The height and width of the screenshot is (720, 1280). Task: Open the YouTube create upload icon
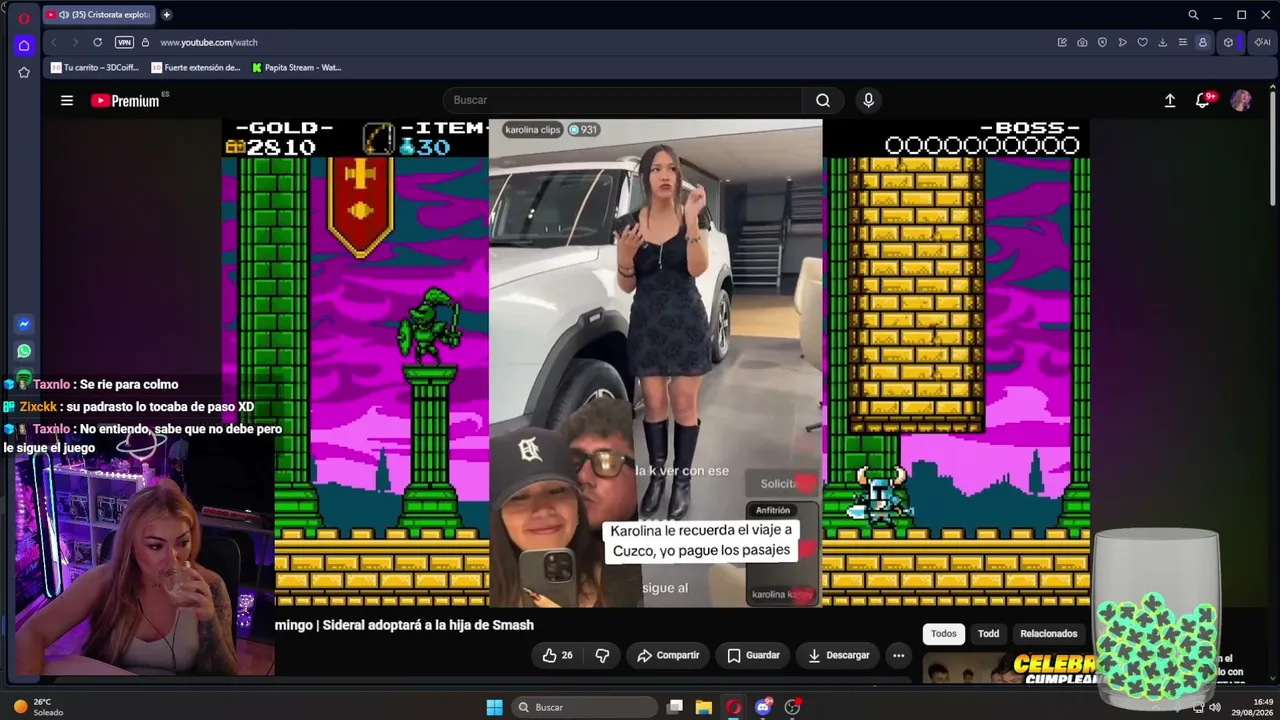pos(1170,100)
